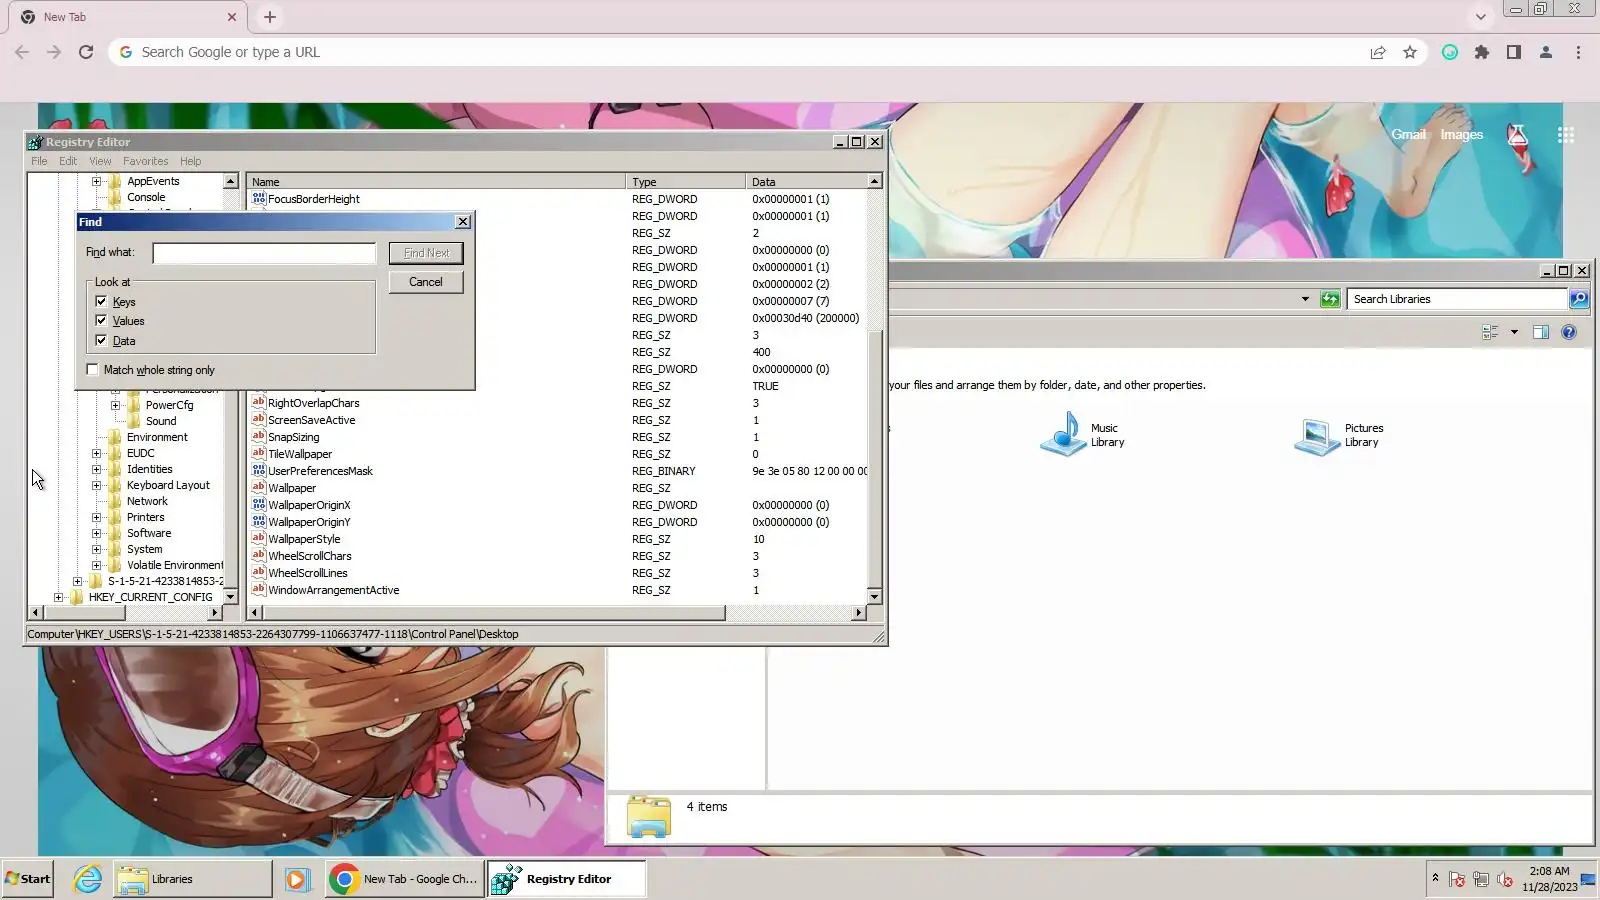
Task: Expand the AppEvents registry key
Action: point(96,181)
